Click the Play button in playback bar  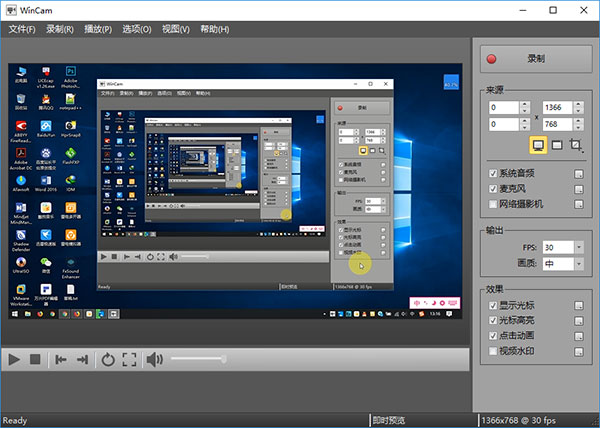click(x=15, y=359)
